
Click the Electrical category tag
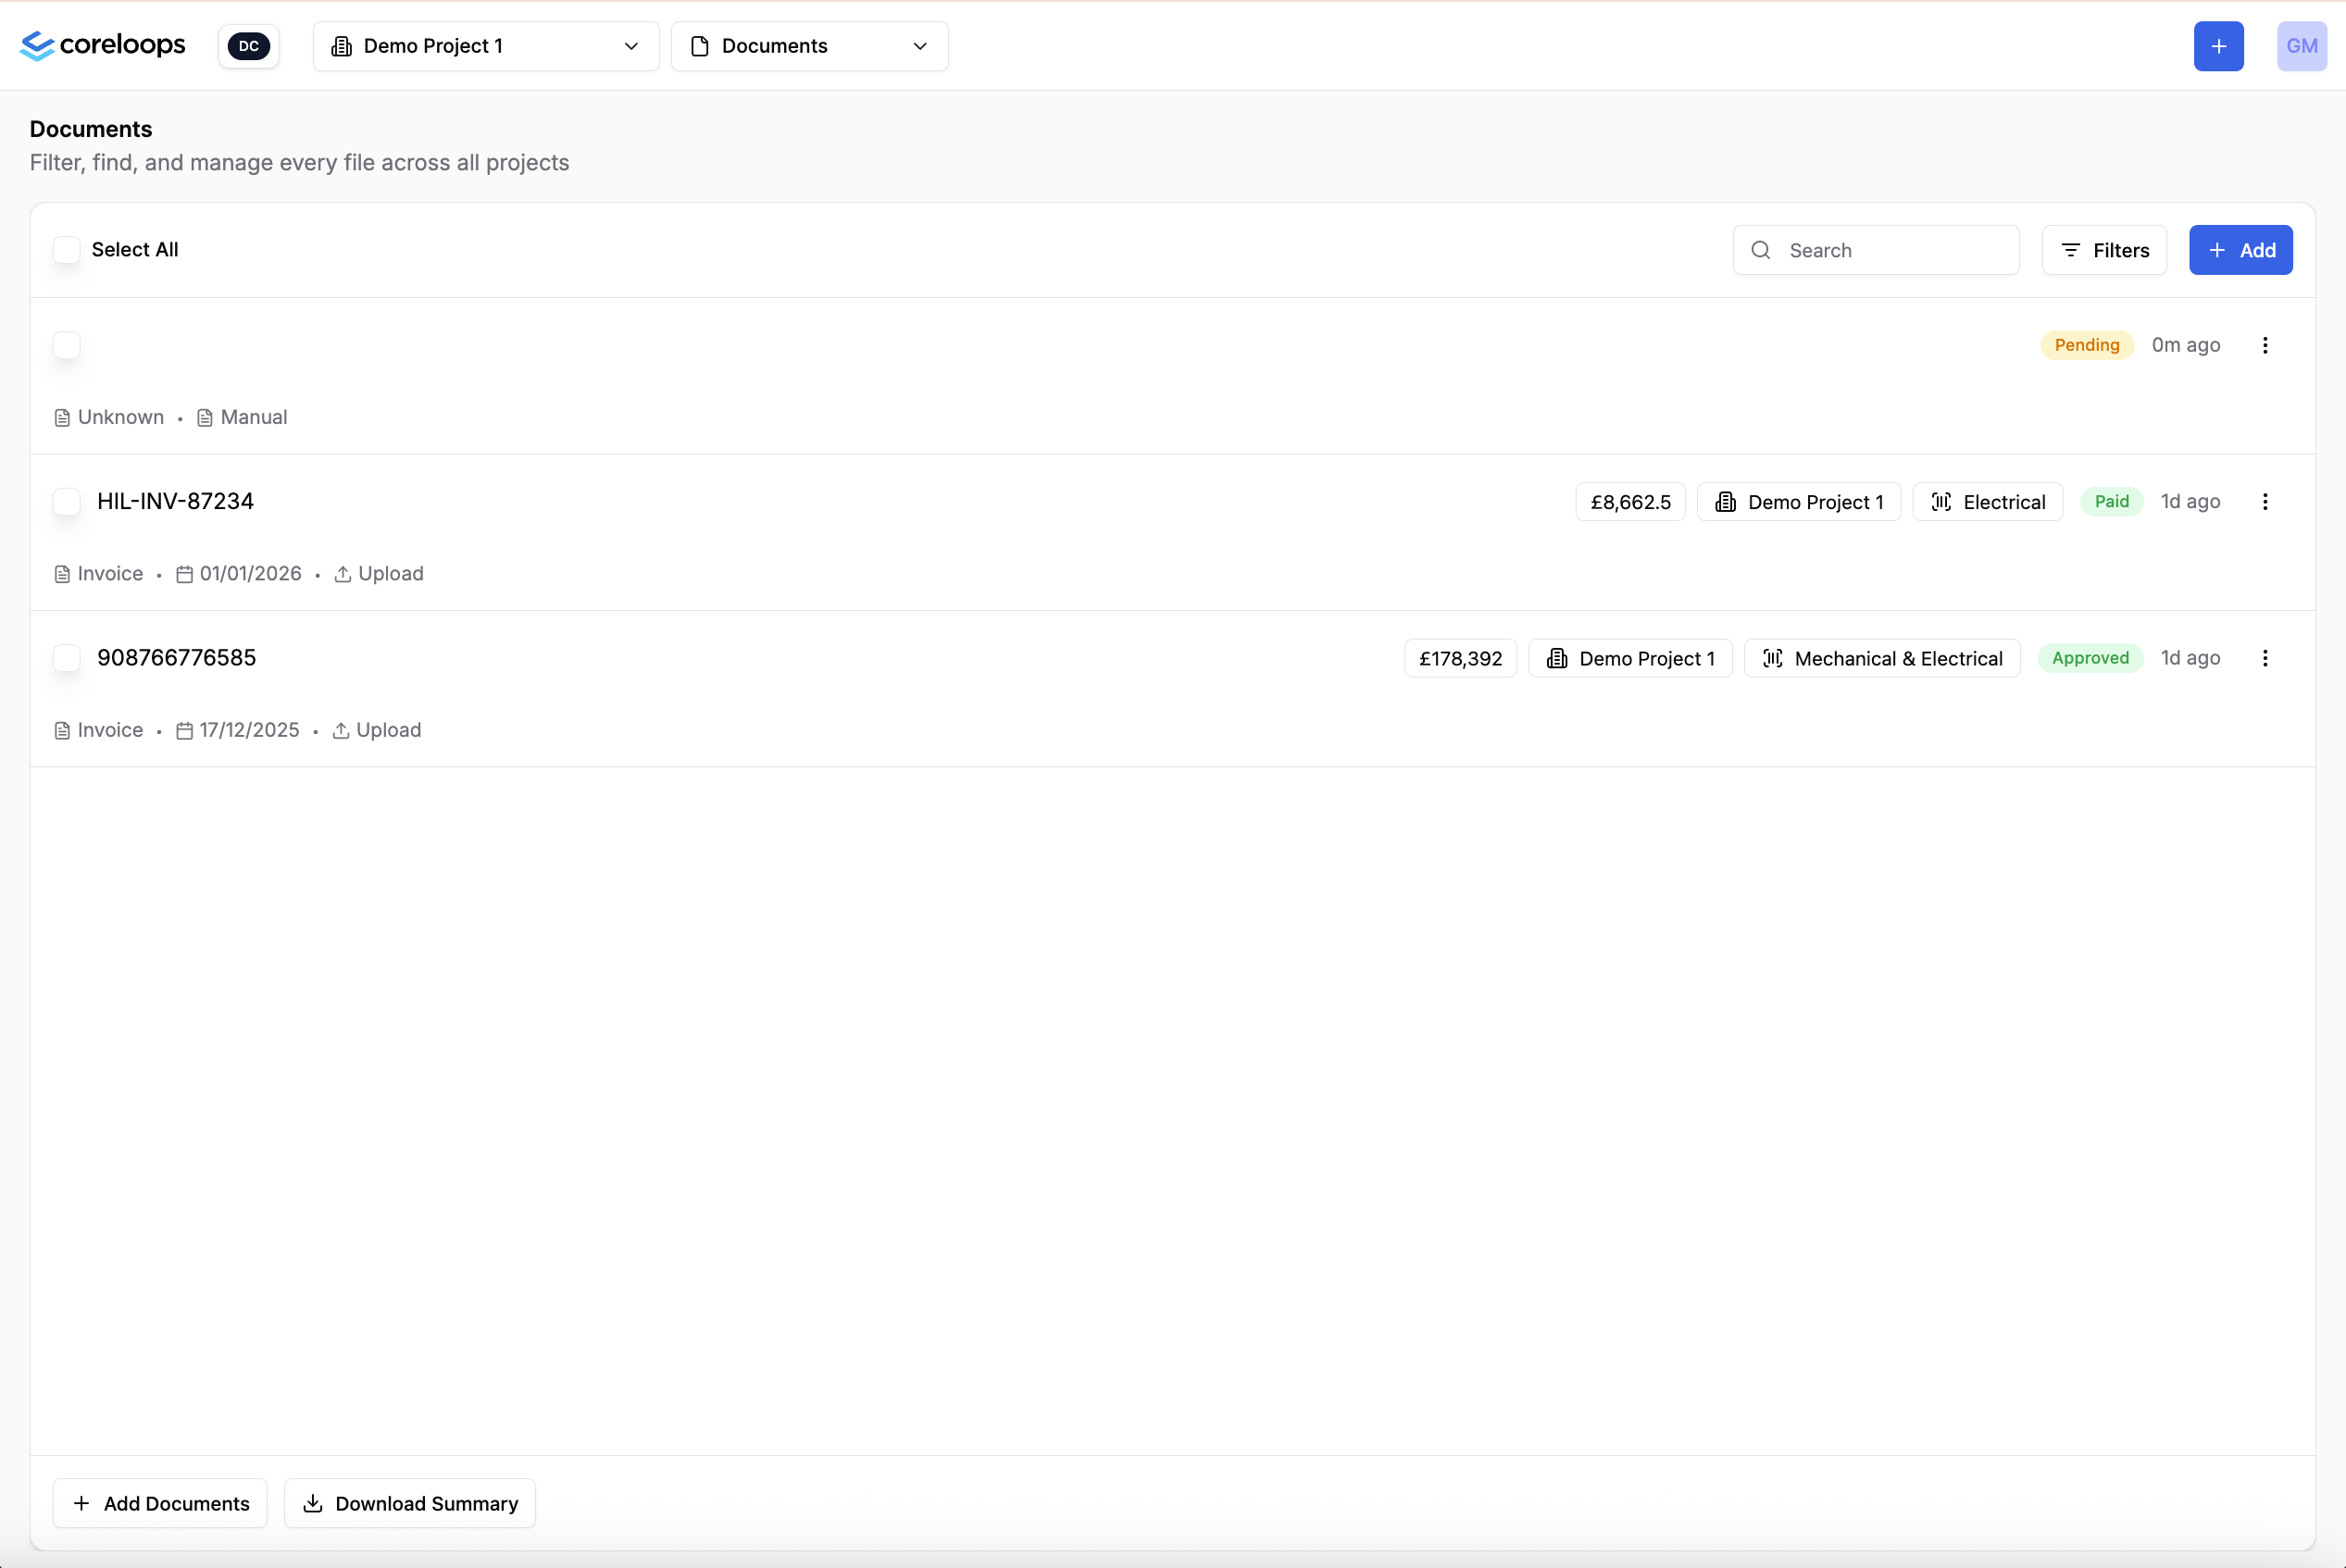(1987, 502)
